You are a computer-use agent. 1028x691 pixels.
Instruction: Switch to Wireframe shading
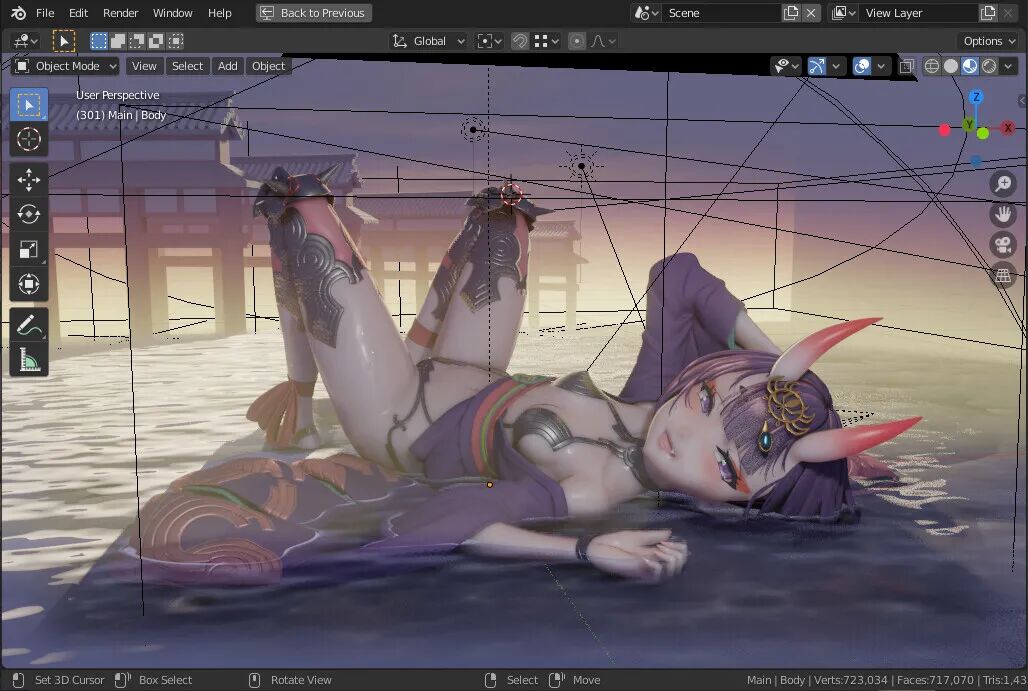coord(932,66)
